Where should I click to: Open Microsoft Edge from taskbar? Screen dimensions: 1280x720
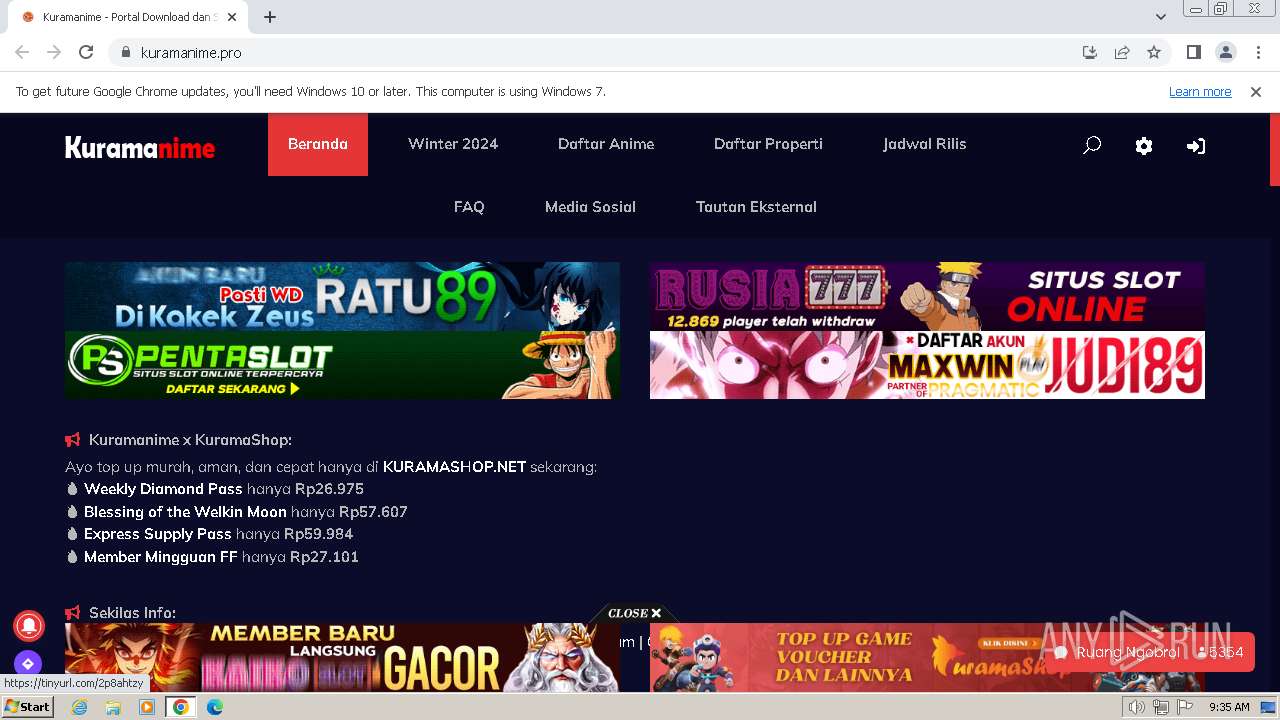point(215,707)
